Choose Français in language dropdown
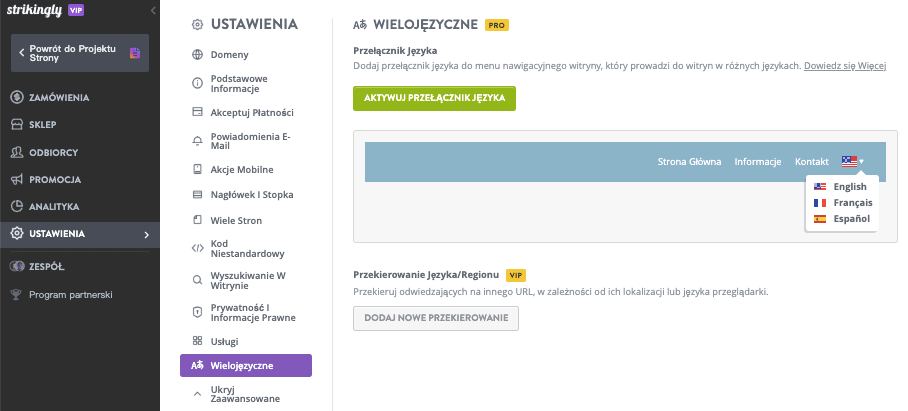This screenshot has width=908, height=411. pos(841,203)
